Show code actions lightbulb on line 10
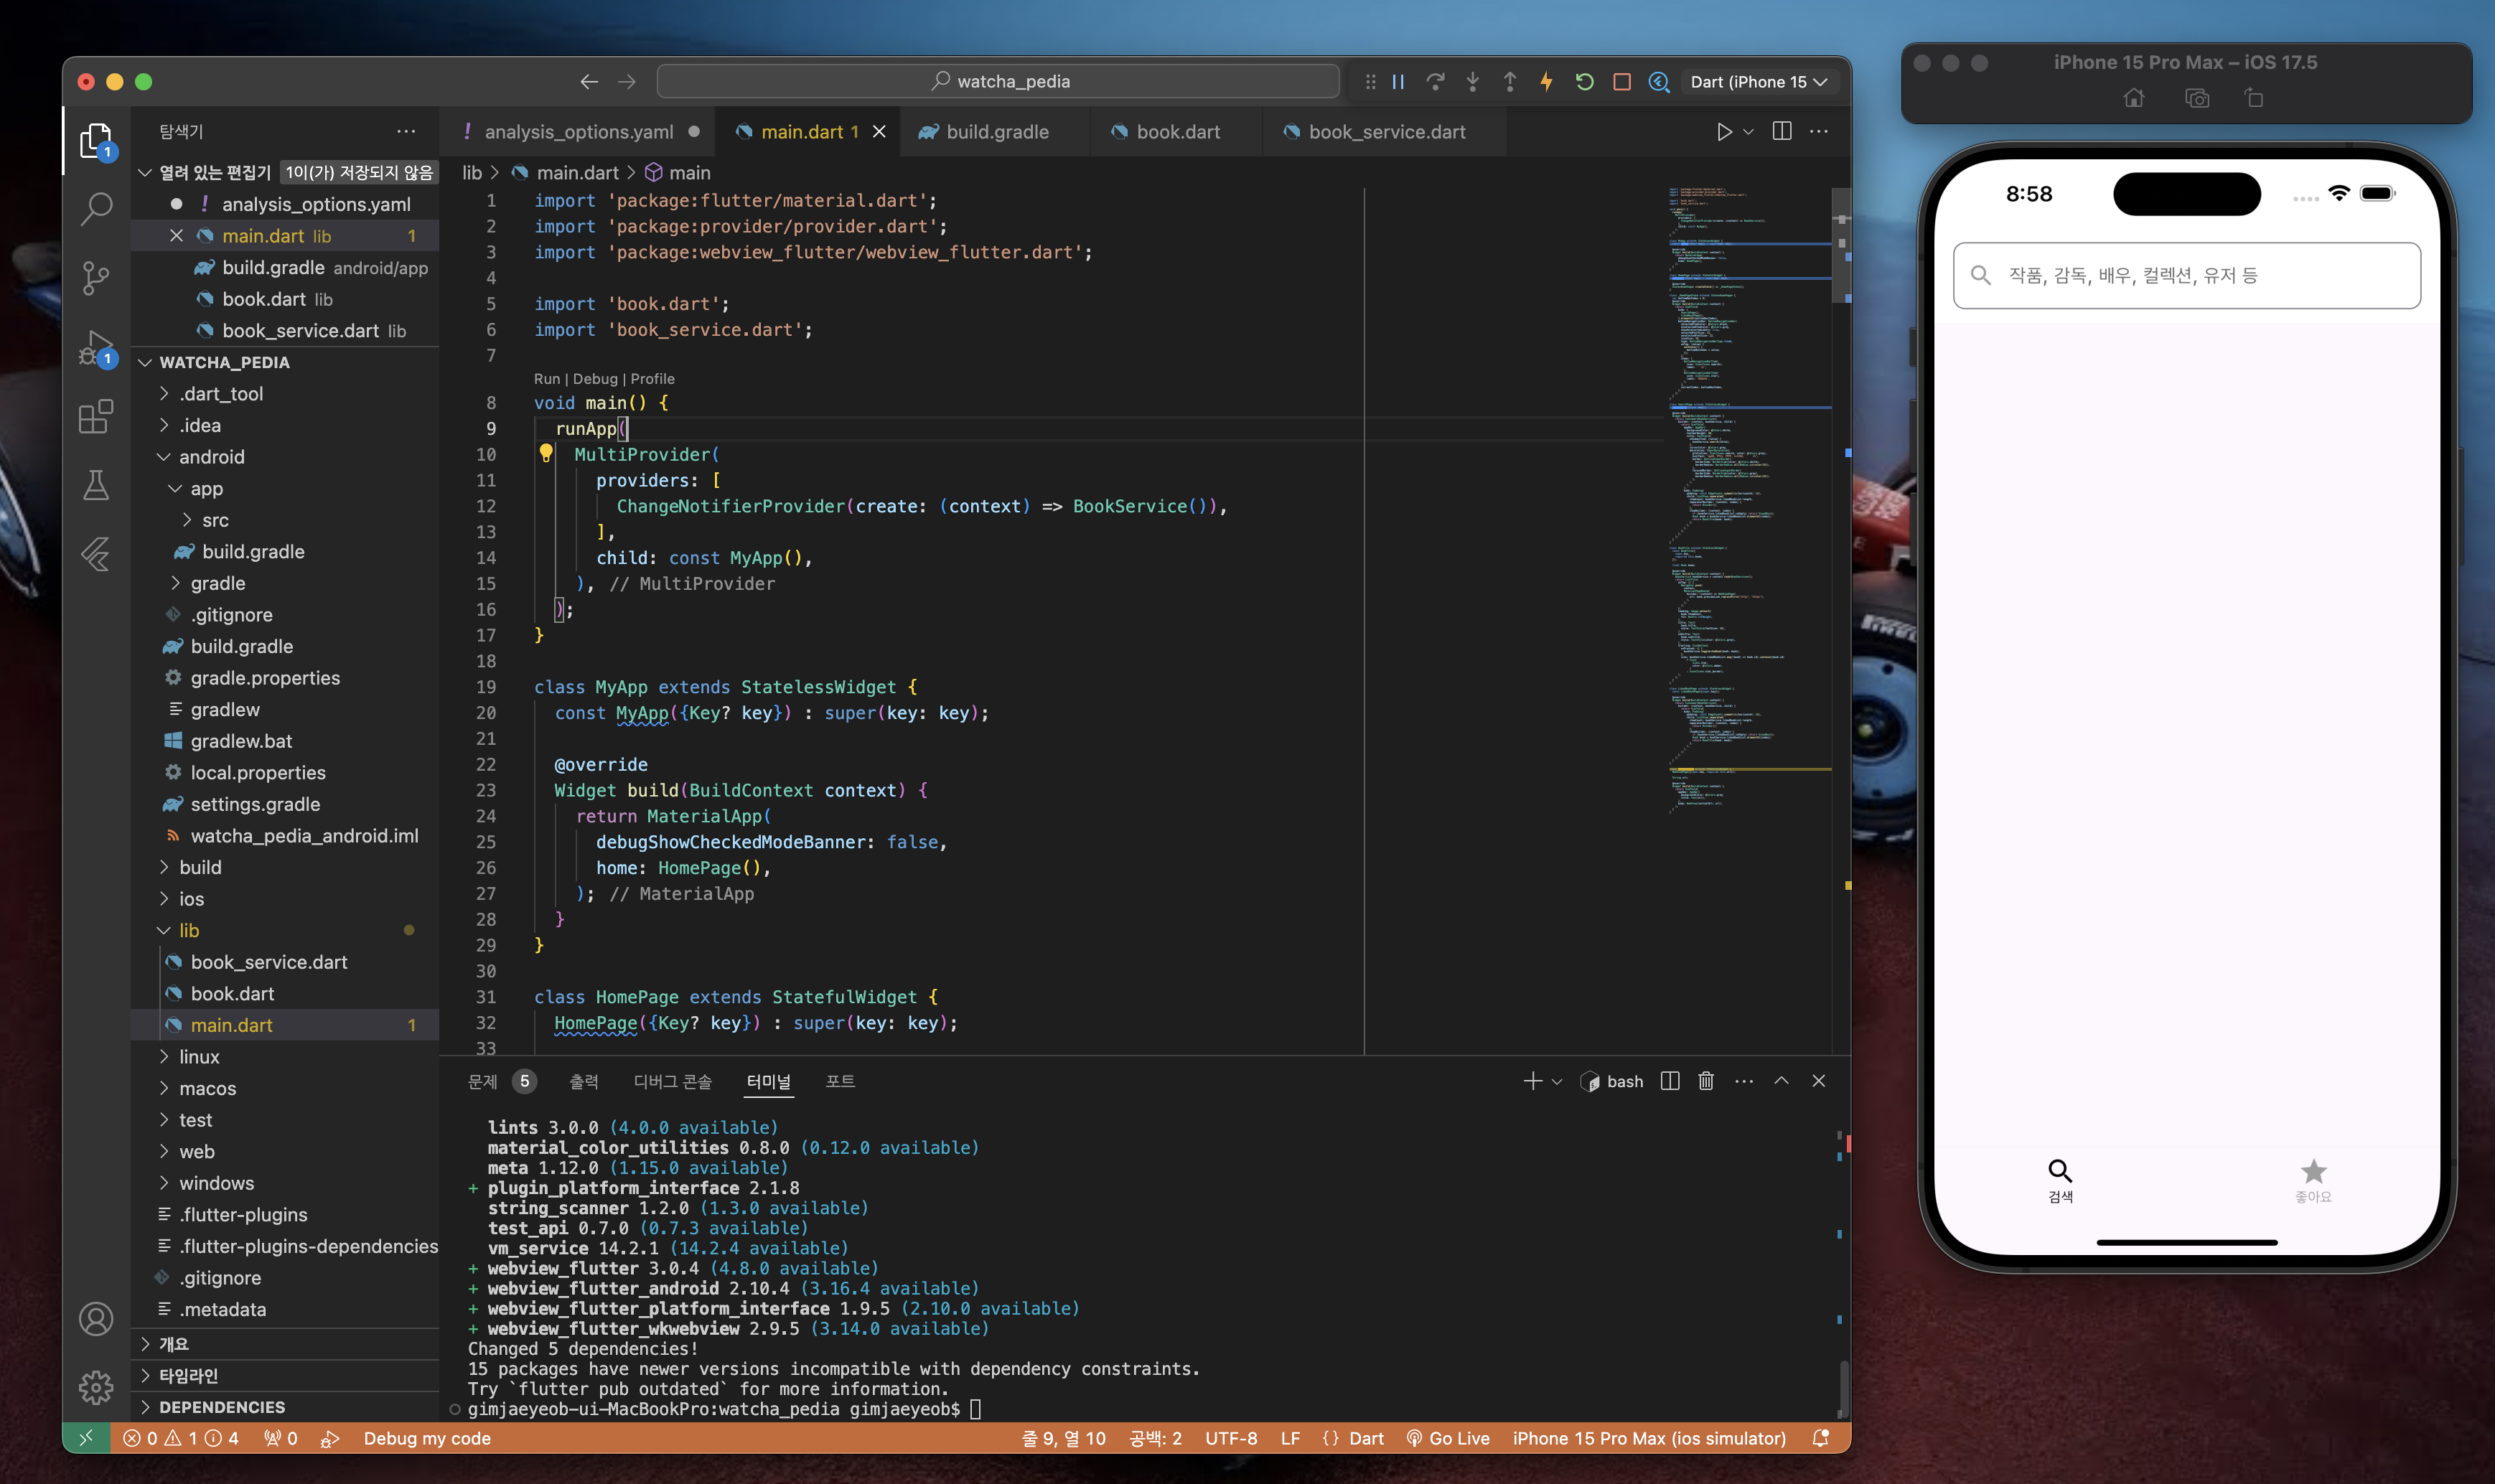The image size is (2495, 1484). point(546,454)
